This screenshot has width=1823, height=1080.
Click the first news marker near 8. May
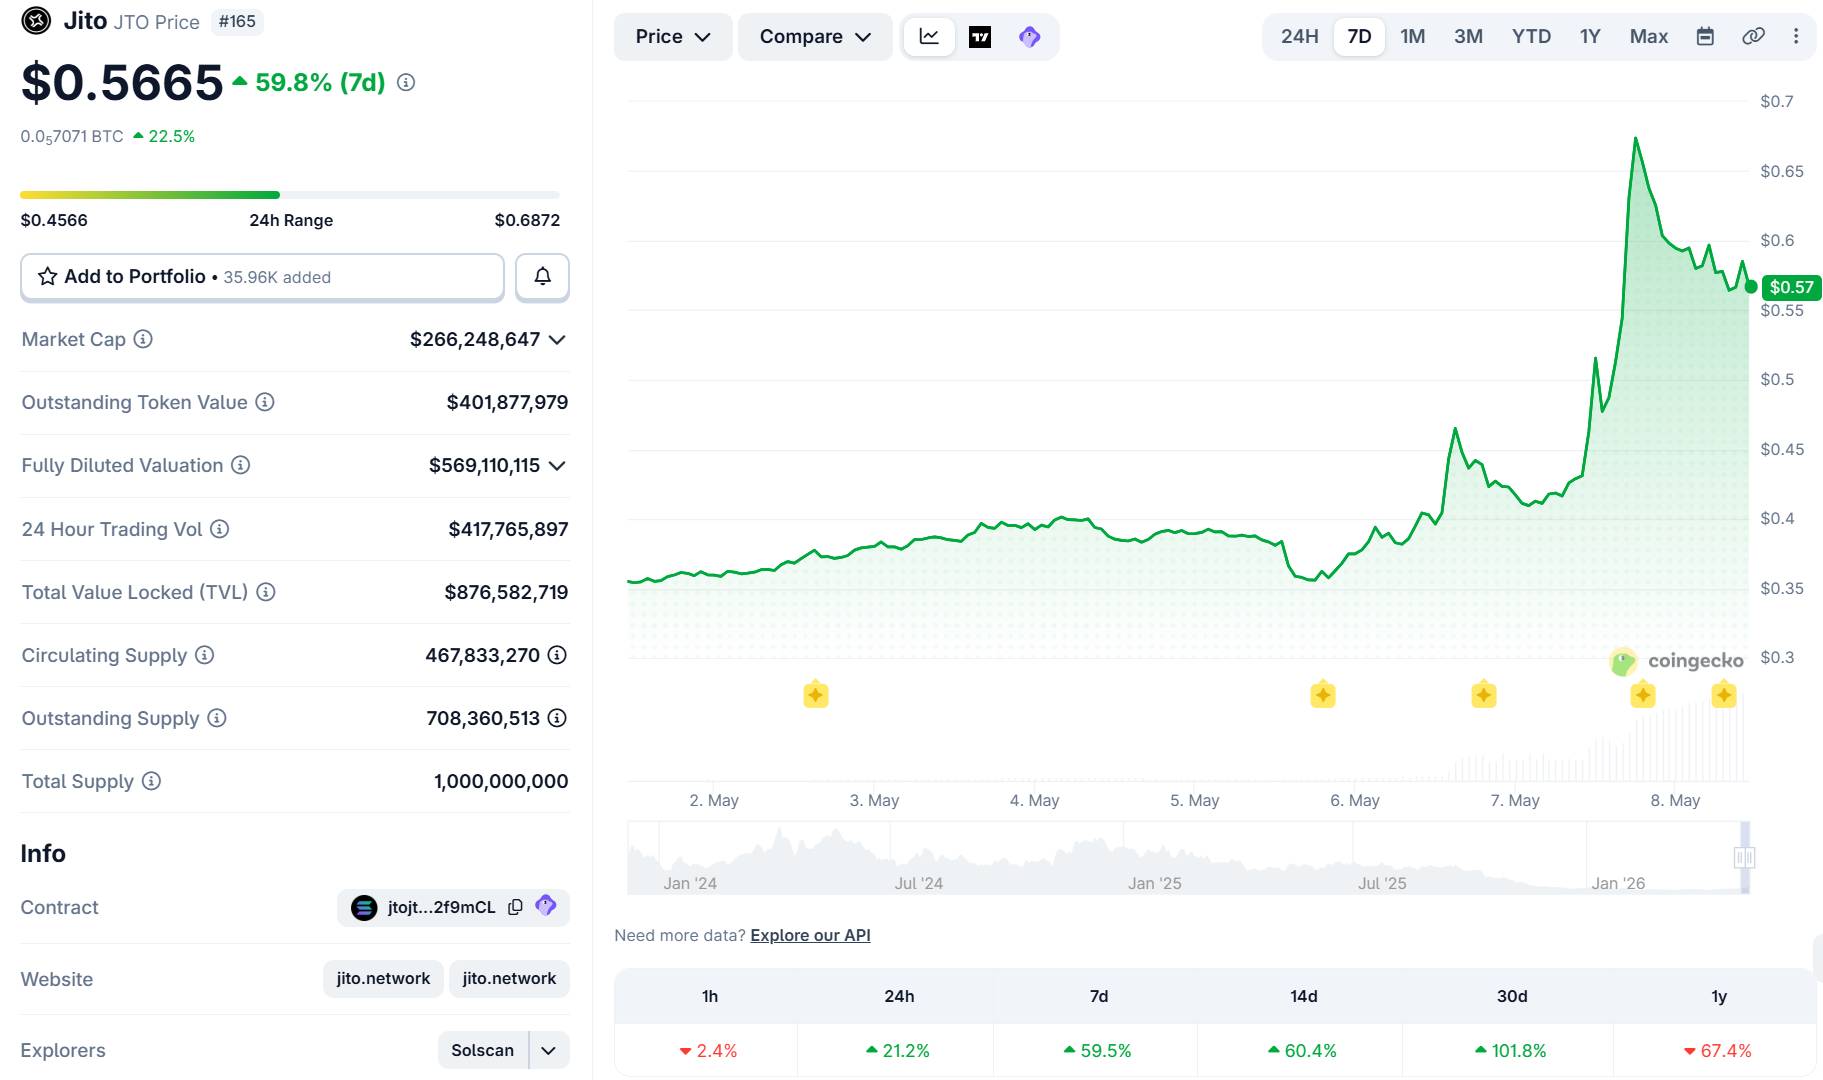tap(1643, 694)
